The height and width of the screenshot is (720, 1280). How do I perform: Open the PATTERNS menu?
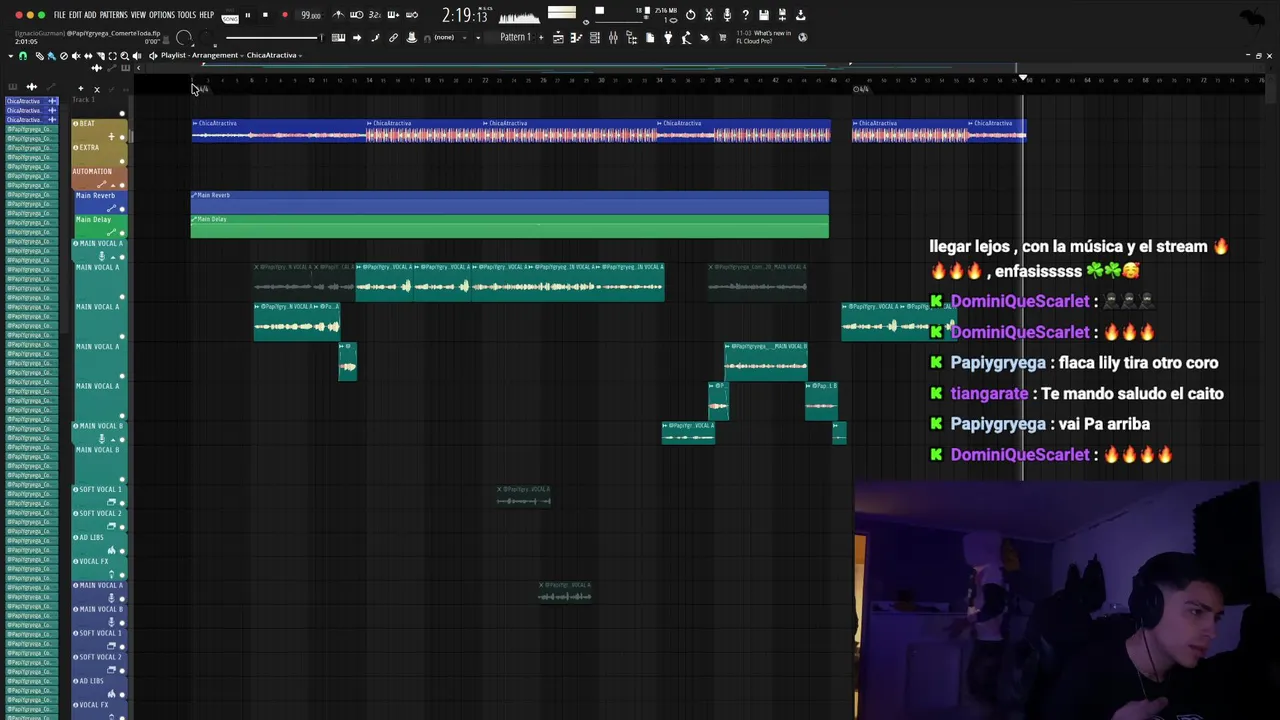click(113, 15)
